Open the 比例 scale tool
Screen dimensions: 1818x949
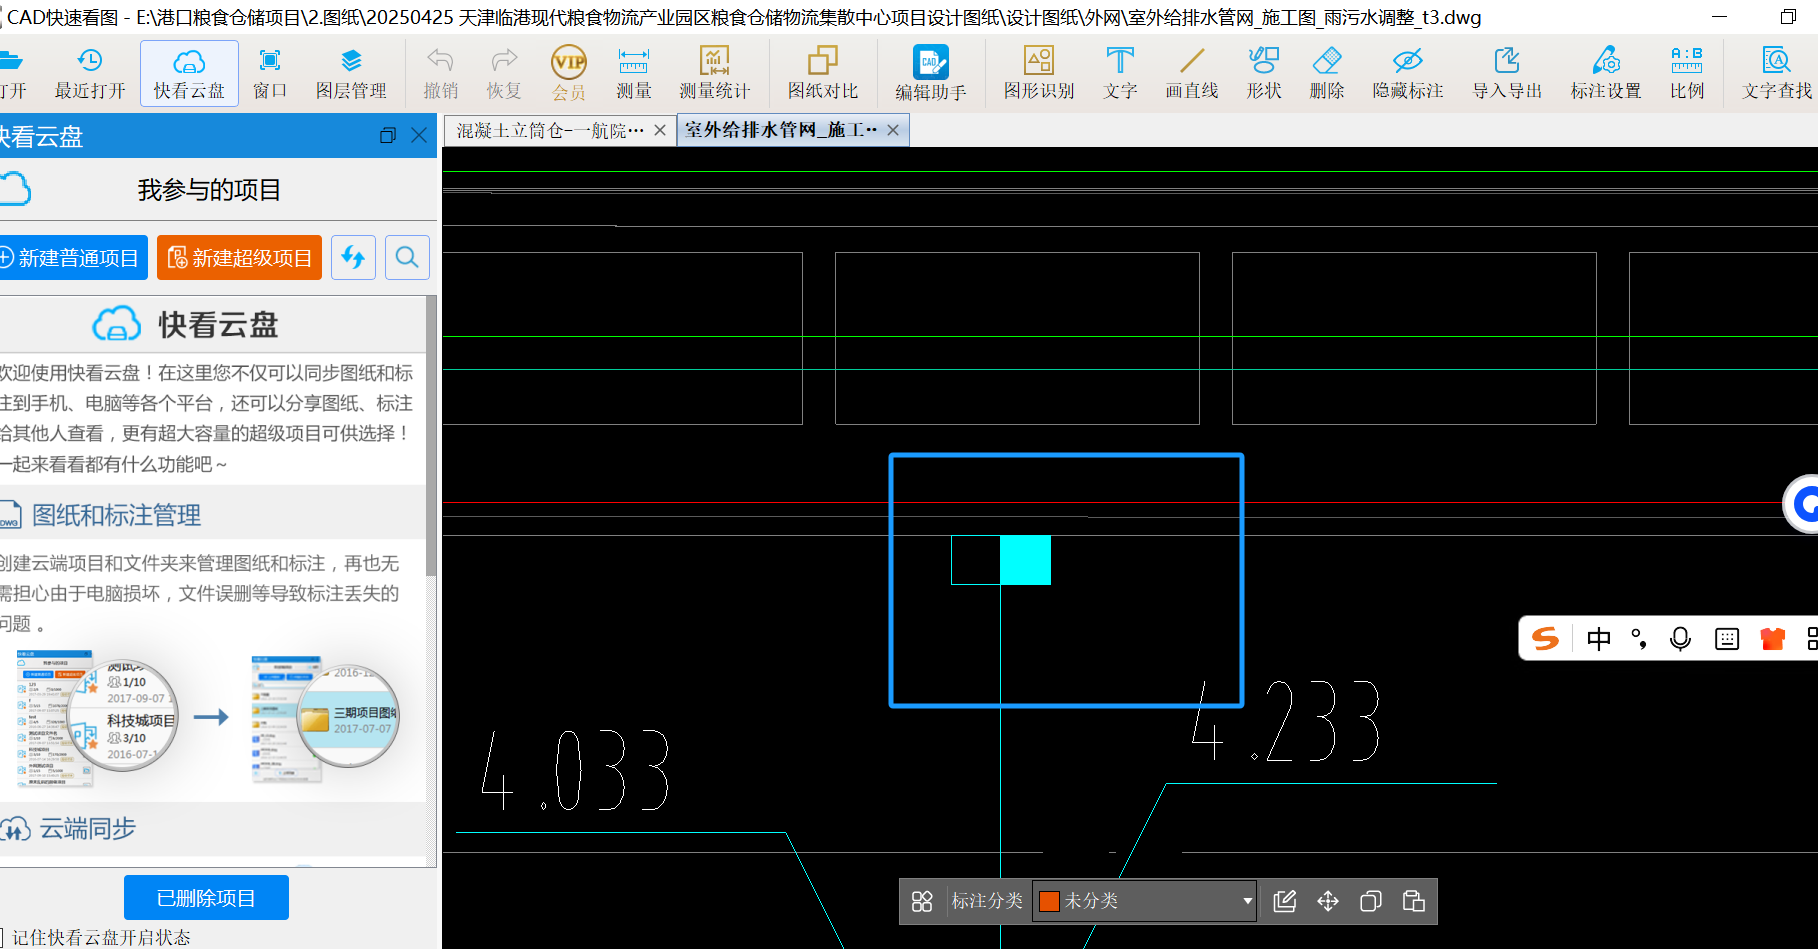[x=1686, y=73]
